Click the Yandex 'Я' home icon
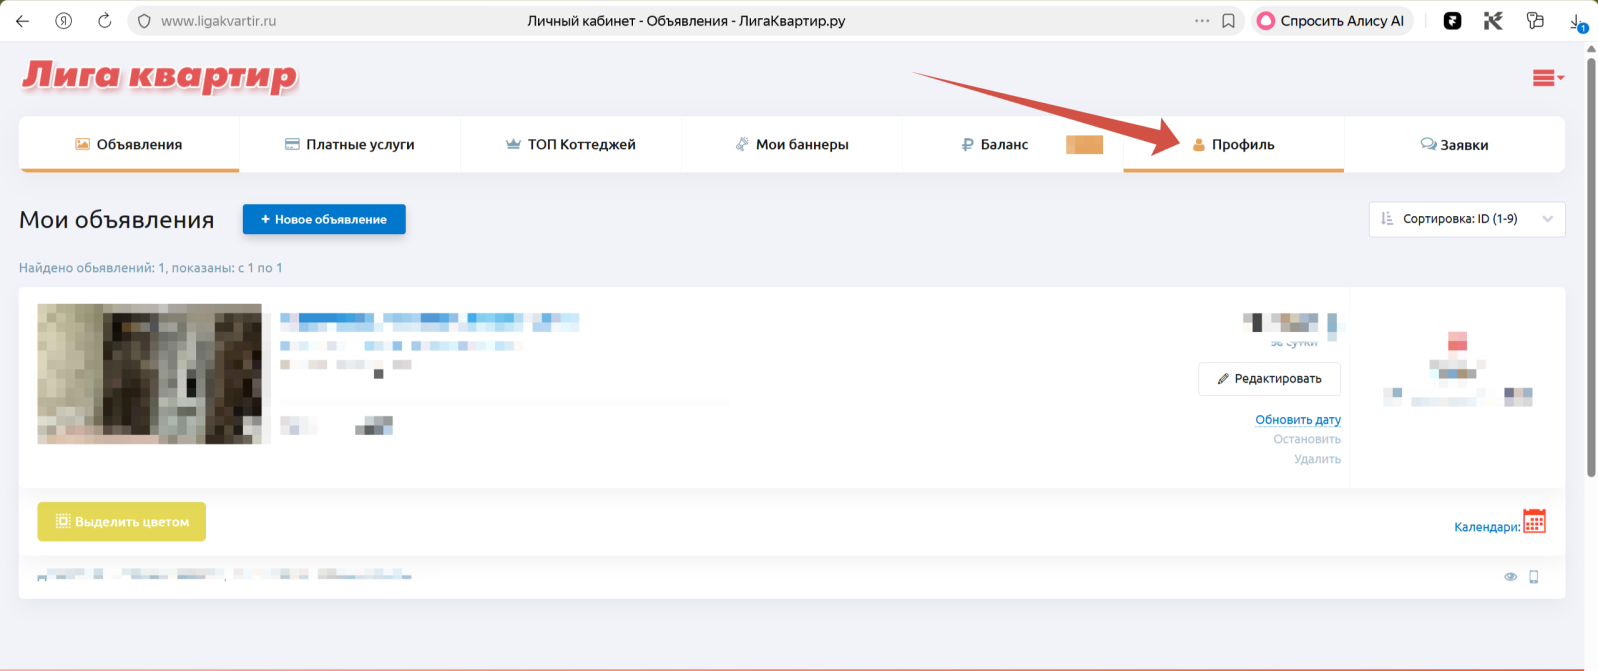This screenshot has width=1598, height=671. [x=64, y=21]
